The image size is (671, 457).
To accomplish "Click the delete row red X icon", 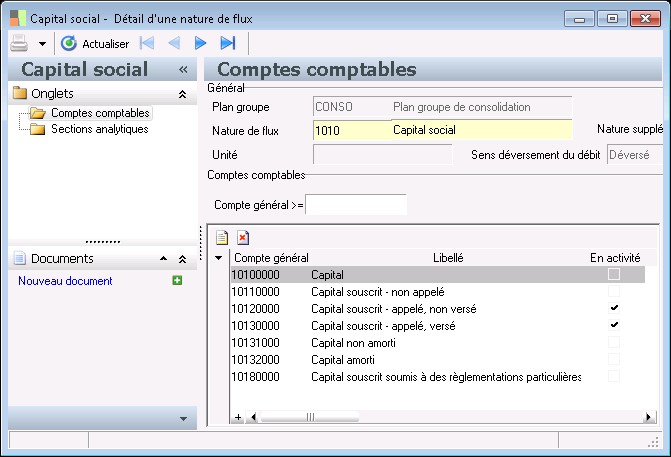I will pyautogui.click(x=243, y=237).
